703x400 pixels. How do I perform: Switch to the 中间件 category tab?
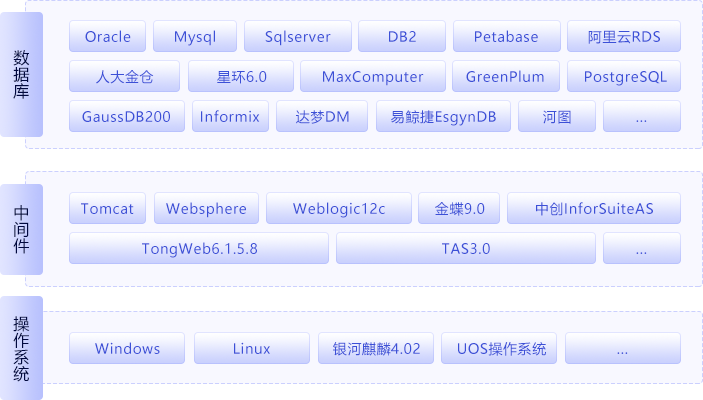21,228
